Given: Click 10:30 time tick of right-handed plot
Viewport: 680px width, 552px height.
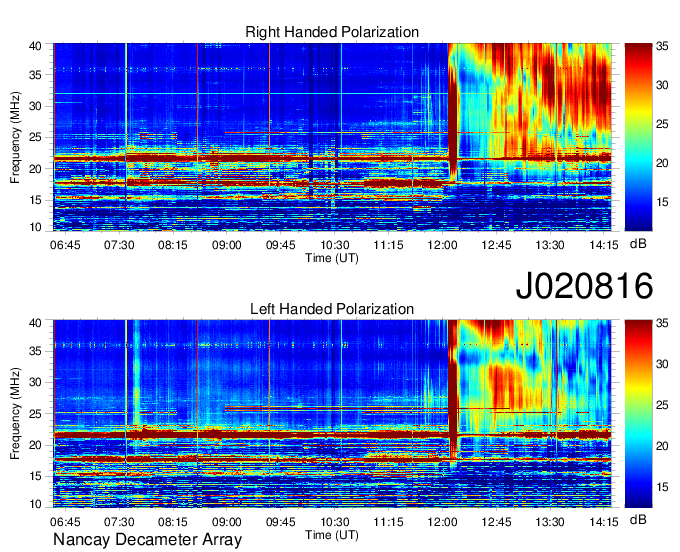Looking at the screenshot, I should pyautogui.click(x=334, y=245).
